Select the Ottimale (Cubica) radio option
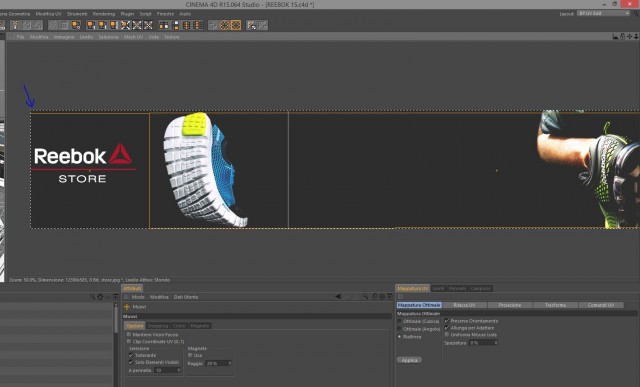This screenshot has height=387, width=640. click(399, 321)
